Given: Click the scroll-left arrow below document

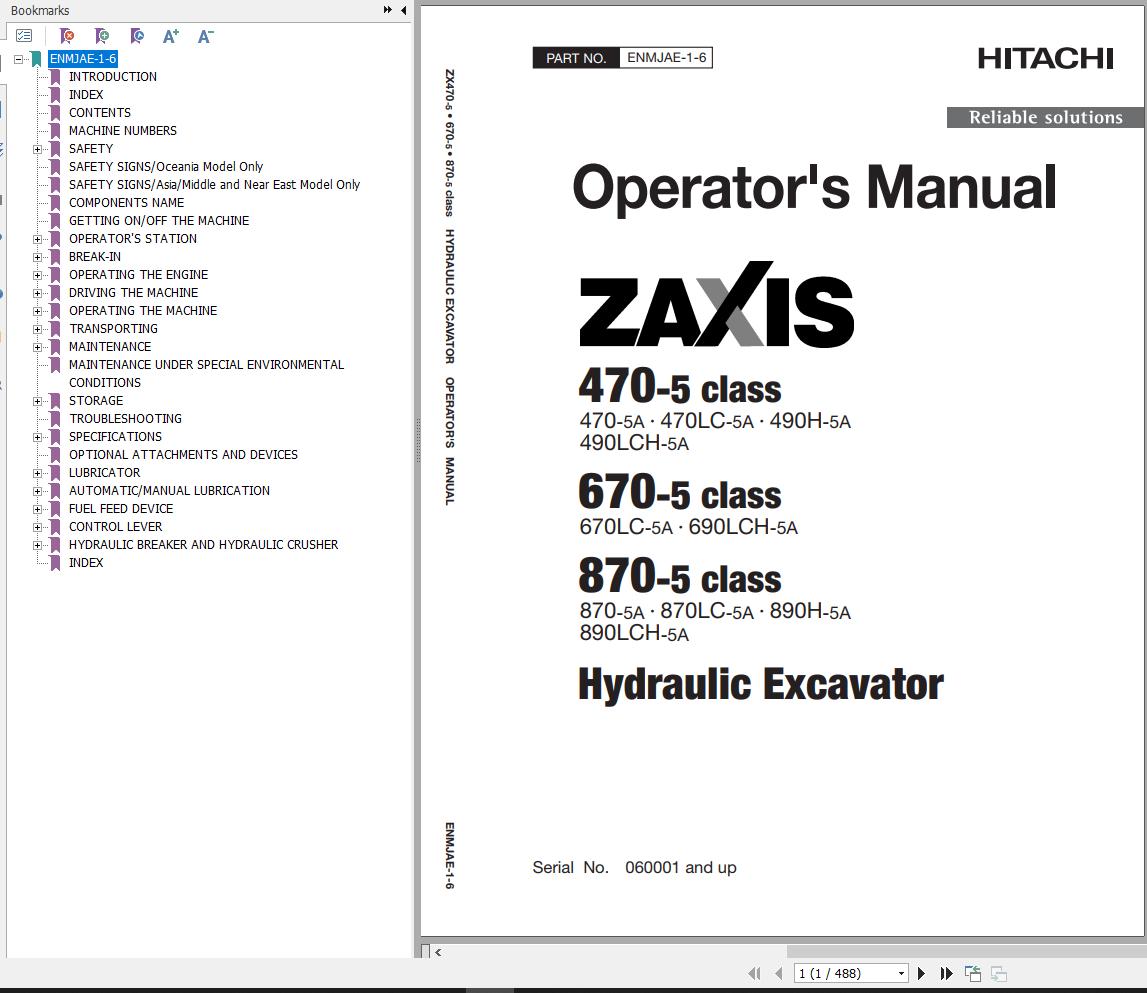Looking at the screenshot, I should click(x=438, y=952).
